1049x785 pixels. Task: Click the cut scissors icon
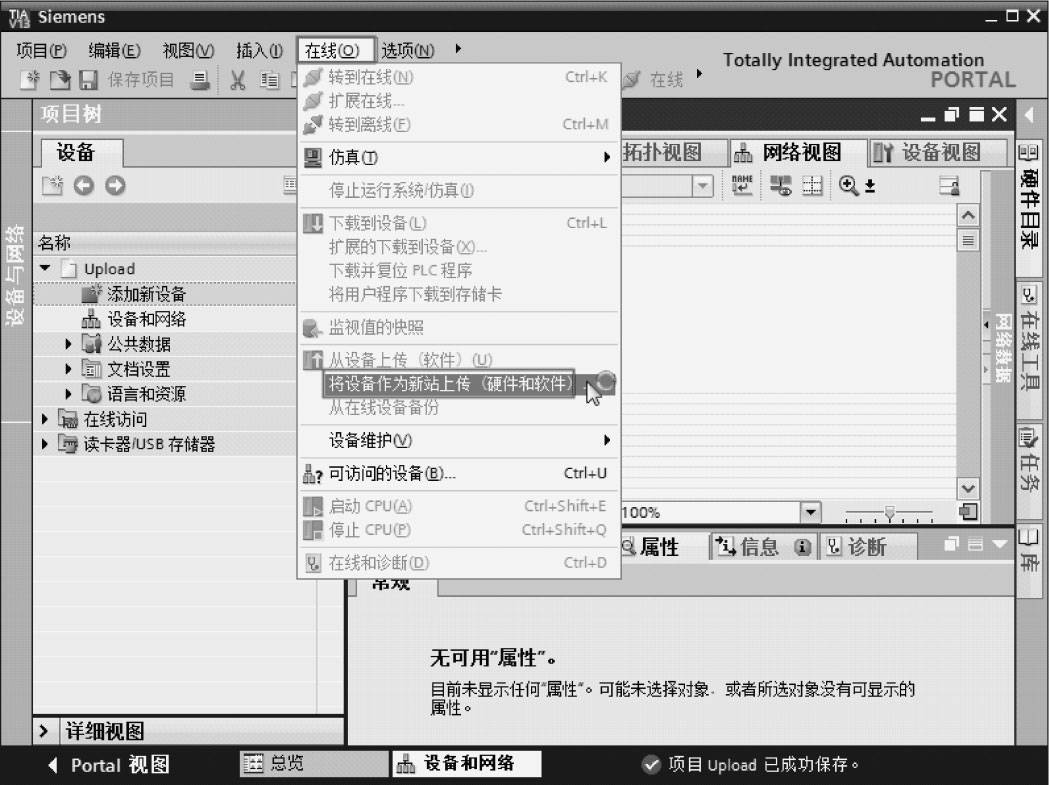click(x=237, y=80)
